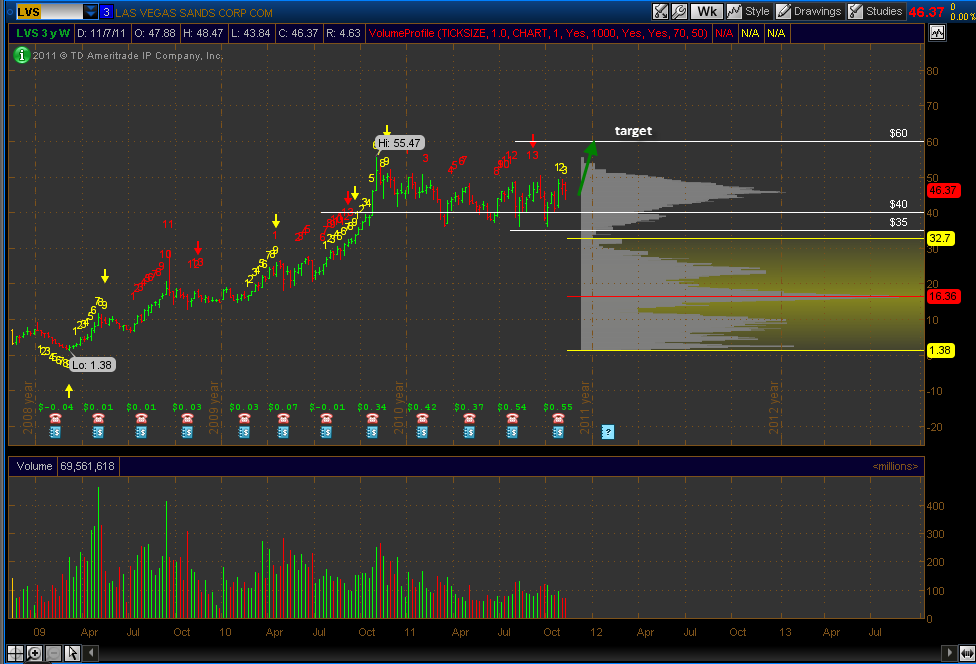Image resolution: width=976 pixels, height=664 pixels.
Task: Select the $60 price level label
Action: (x=898, y=133)
